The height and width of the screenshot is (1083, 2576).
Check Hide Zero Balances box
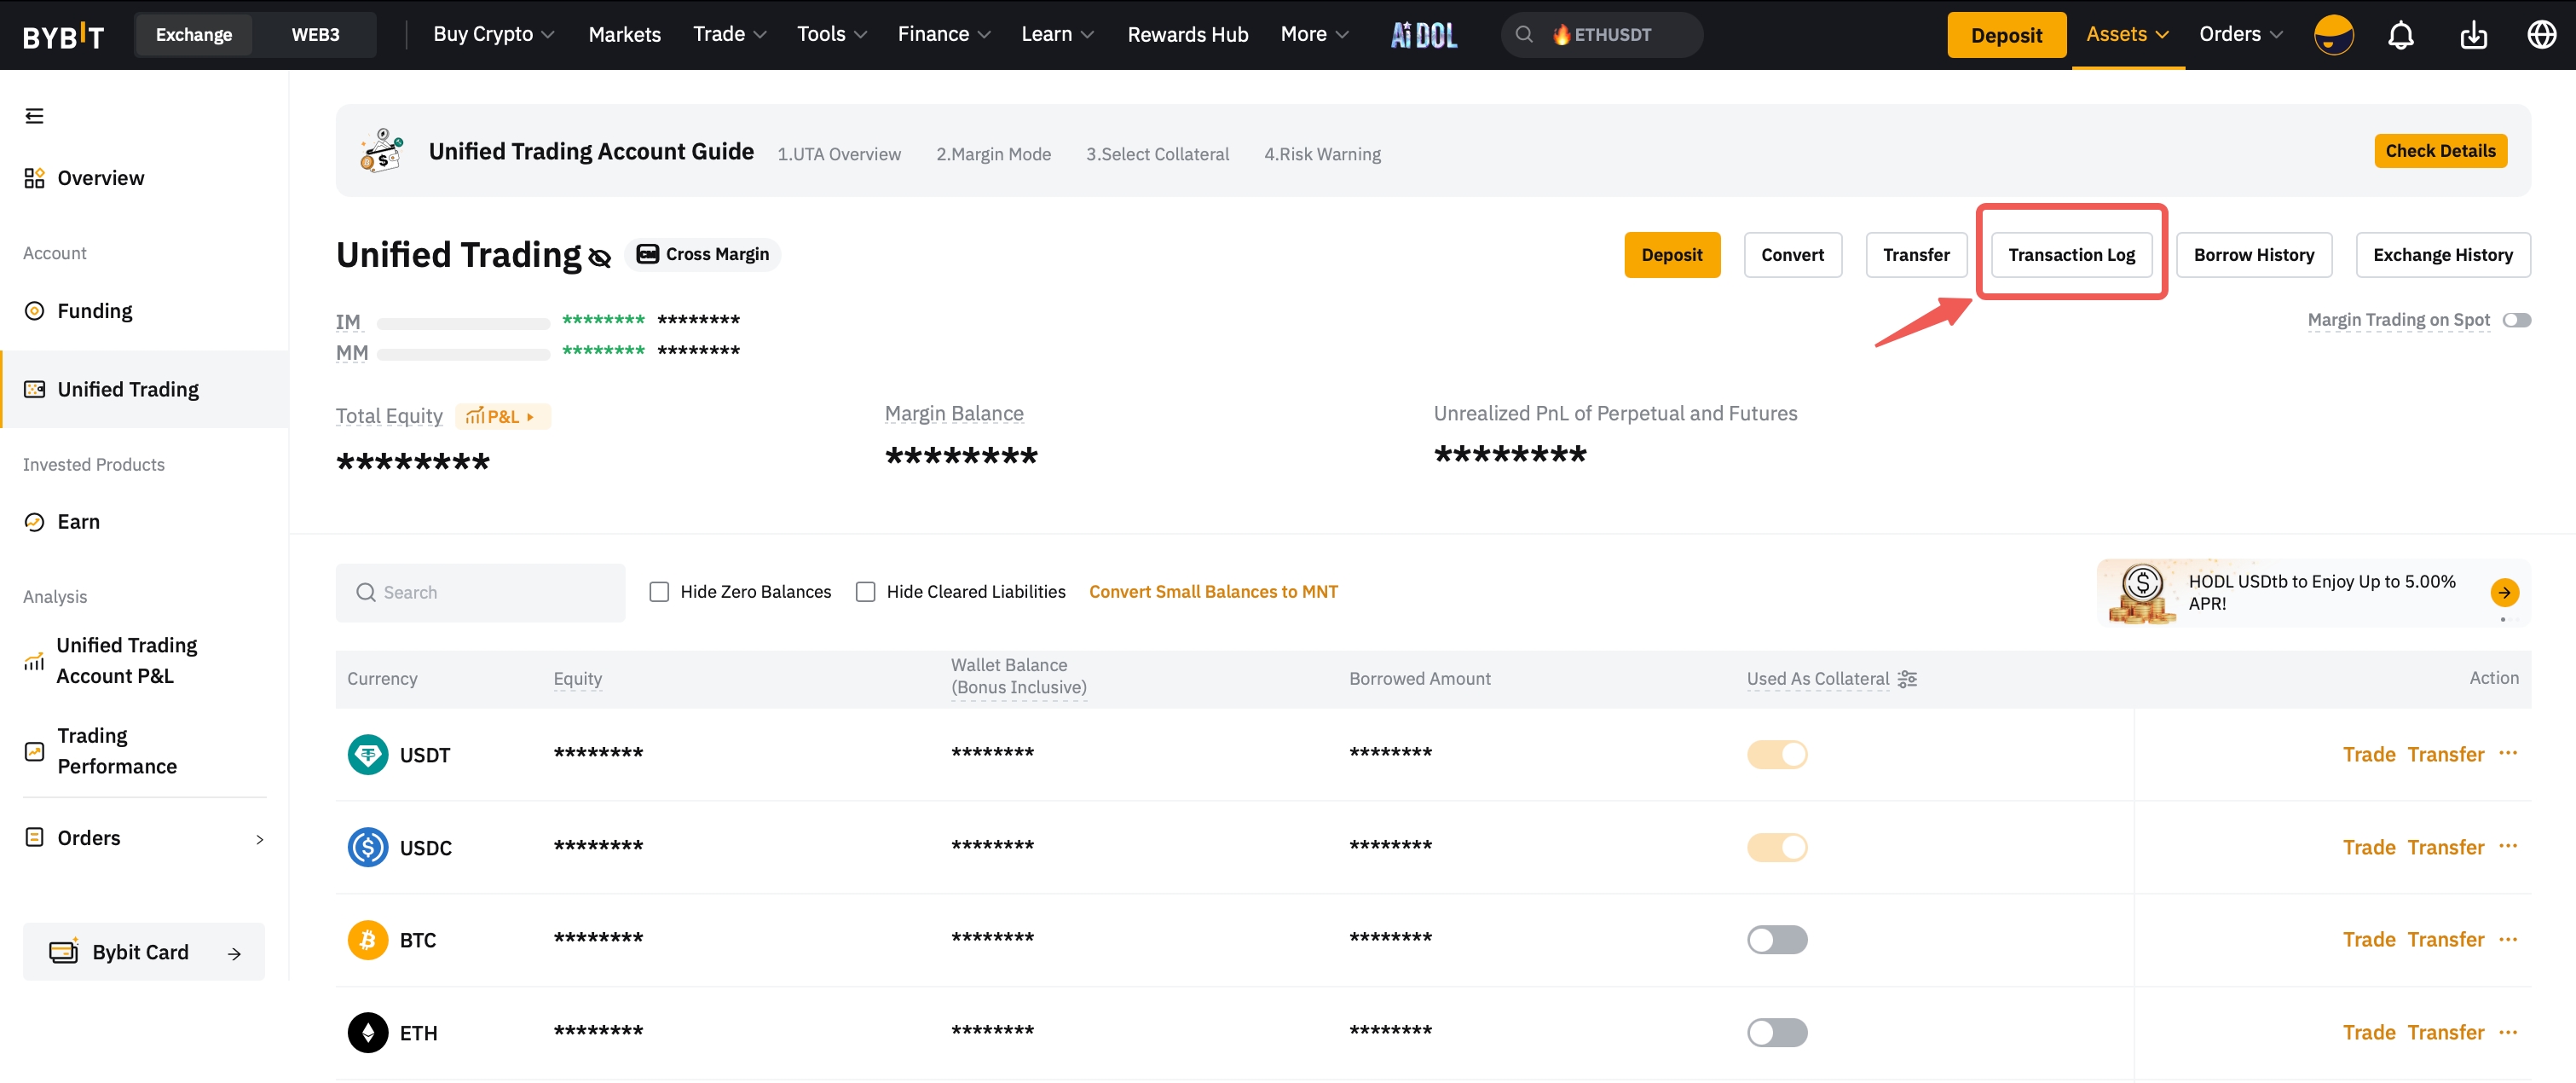659,592
